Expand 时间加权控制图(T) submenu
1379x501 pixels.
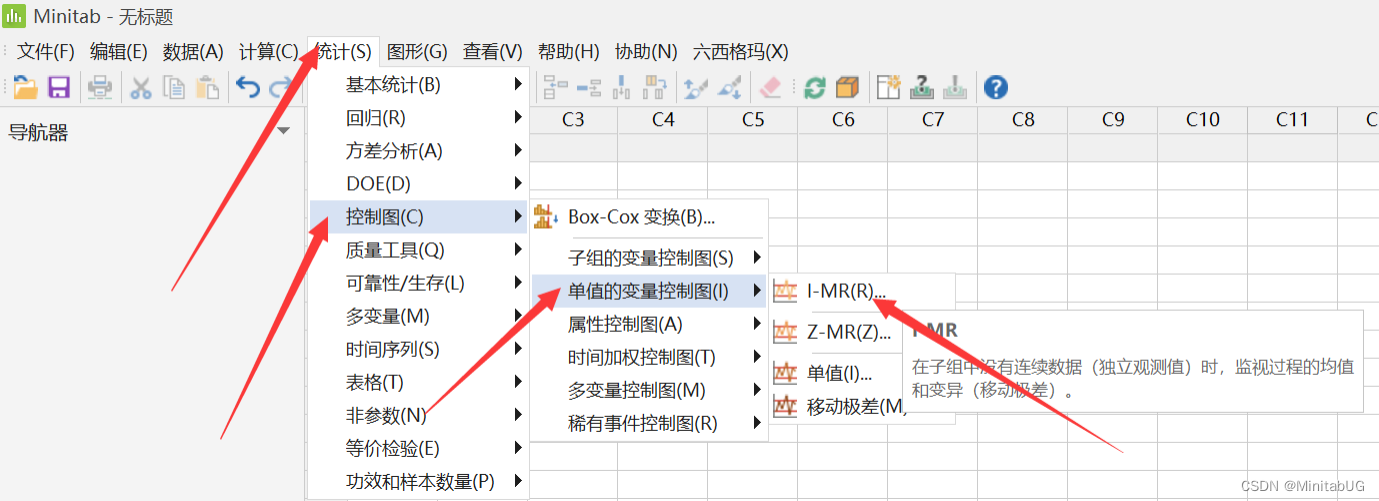coord(648,357)
